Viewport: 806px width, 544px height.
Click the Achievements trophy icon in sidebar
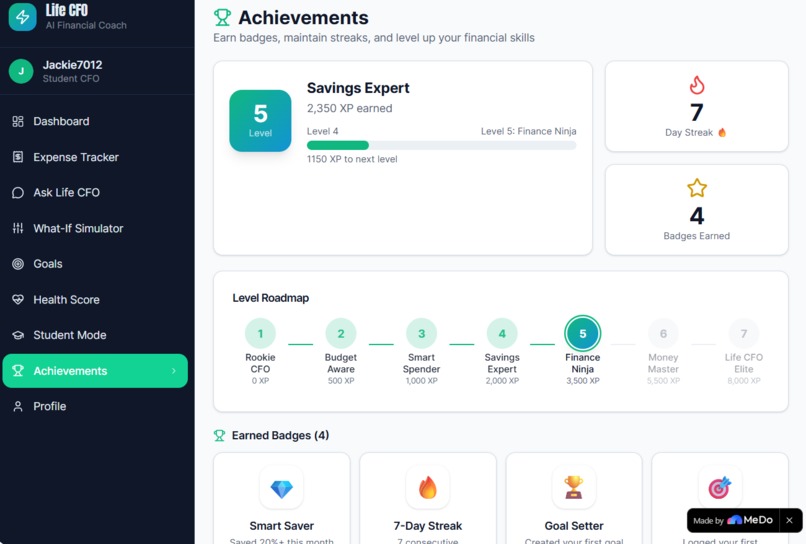click(x=18, y=371)
